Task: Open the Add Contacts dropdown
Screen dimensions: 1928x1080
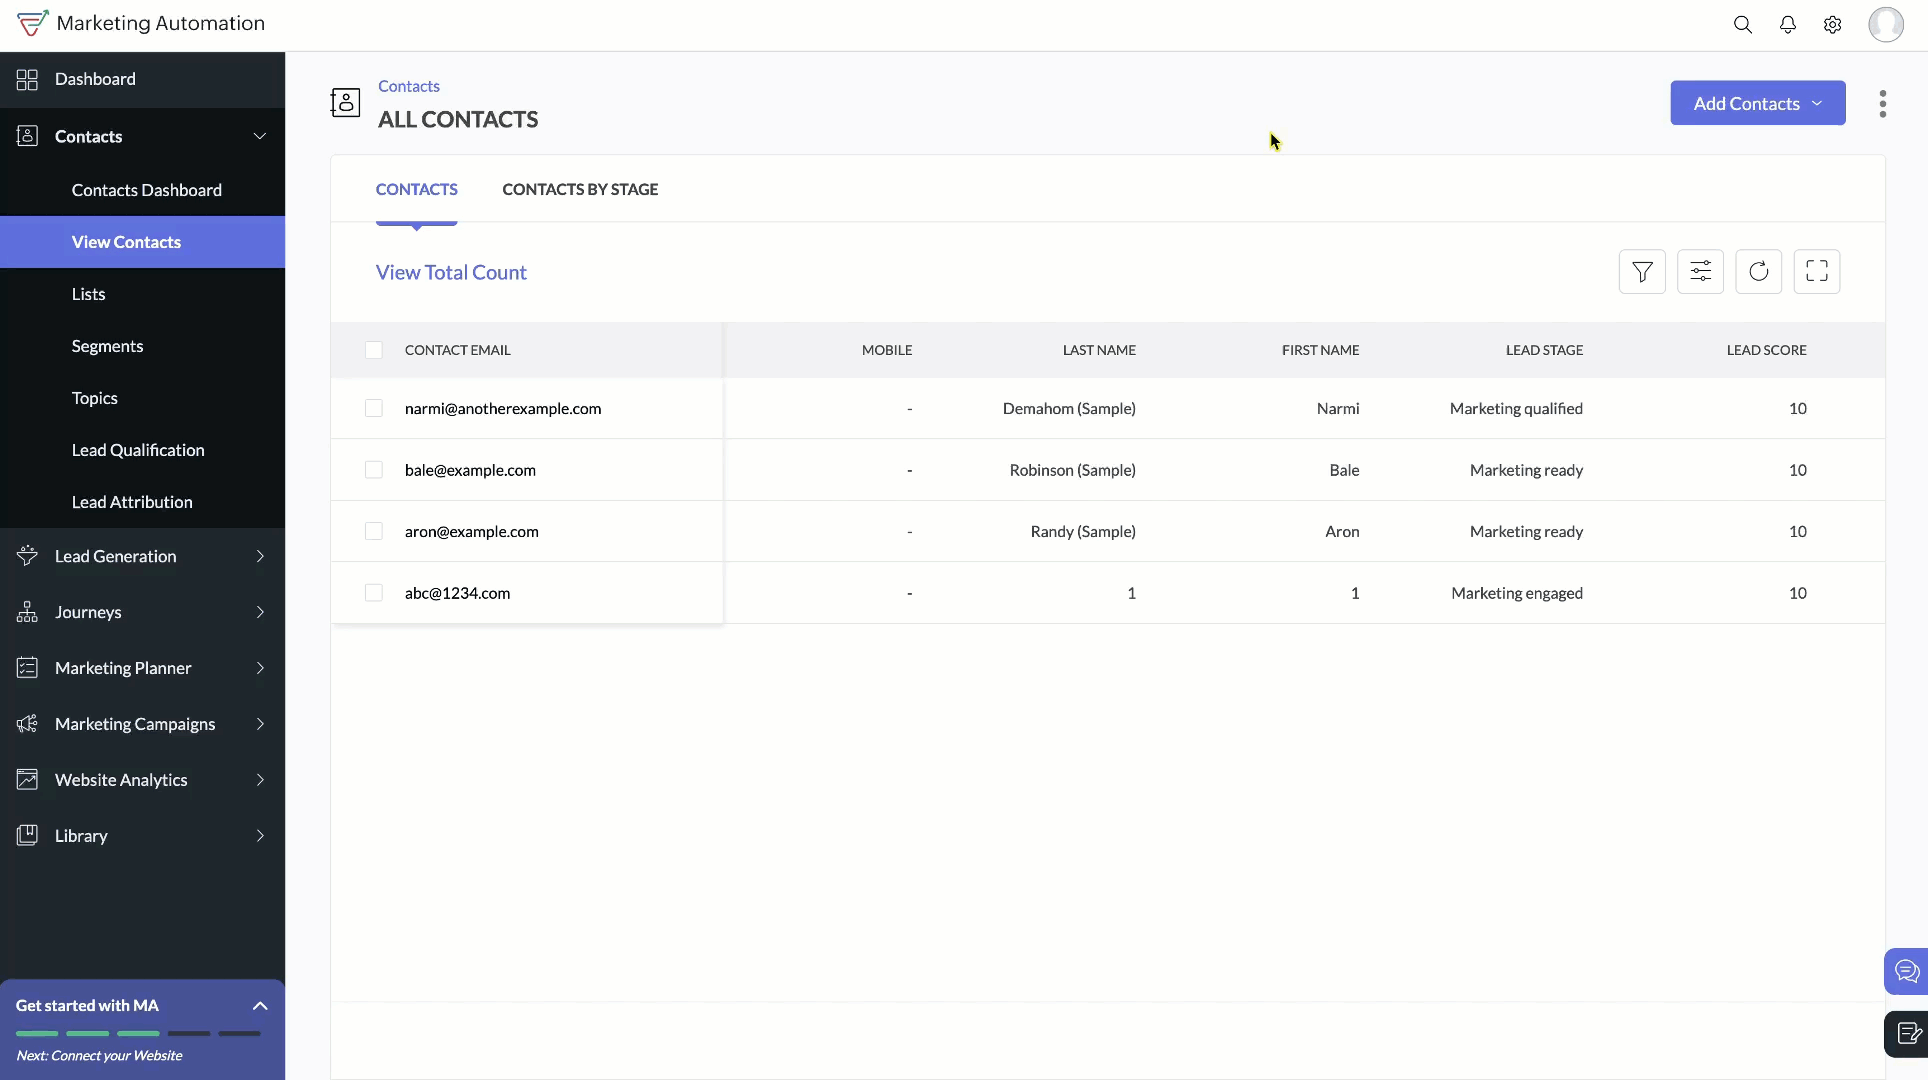Action: pyautogui.click(x=1757, y=103)
